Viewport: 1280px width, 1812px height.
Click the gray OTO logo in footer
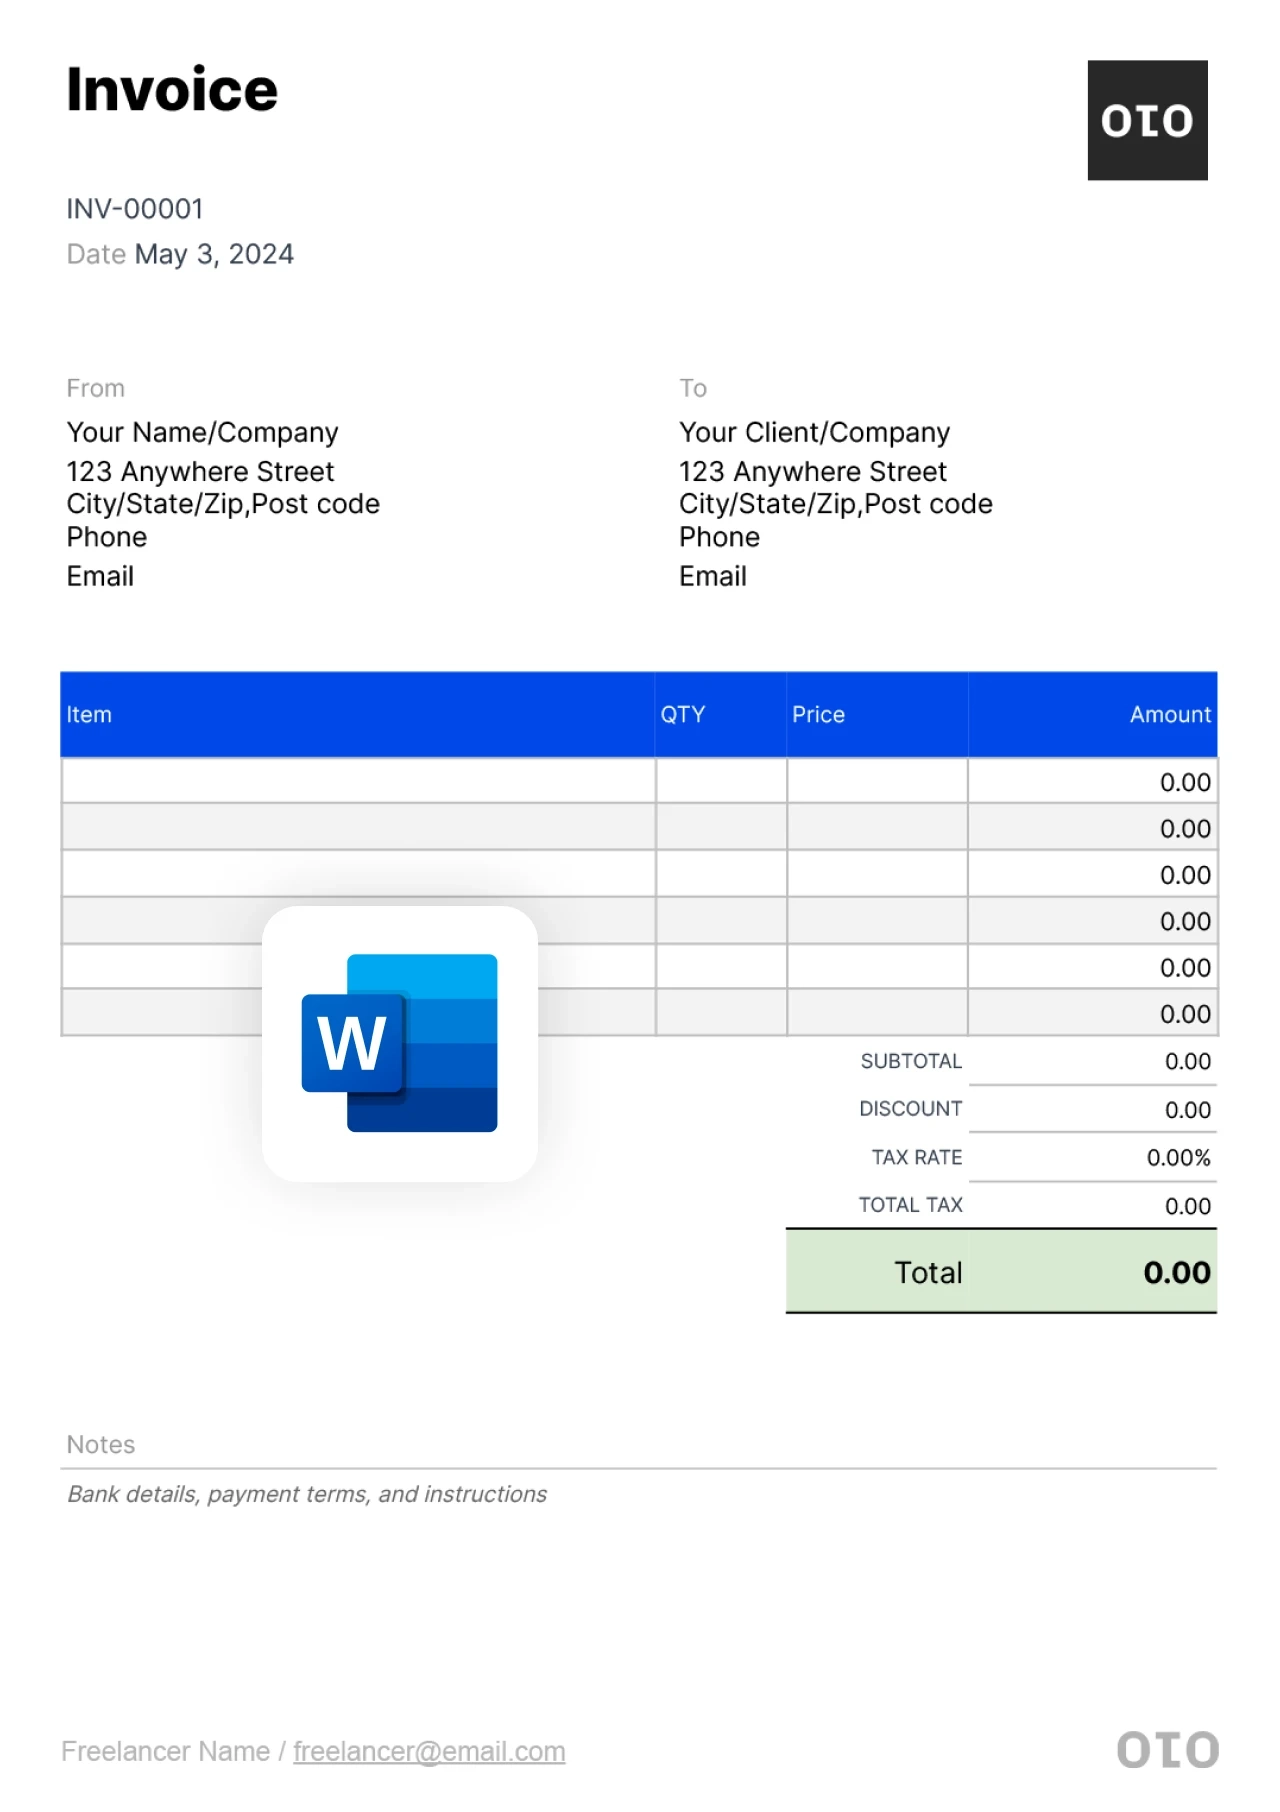click(x=1167, y=1750)
